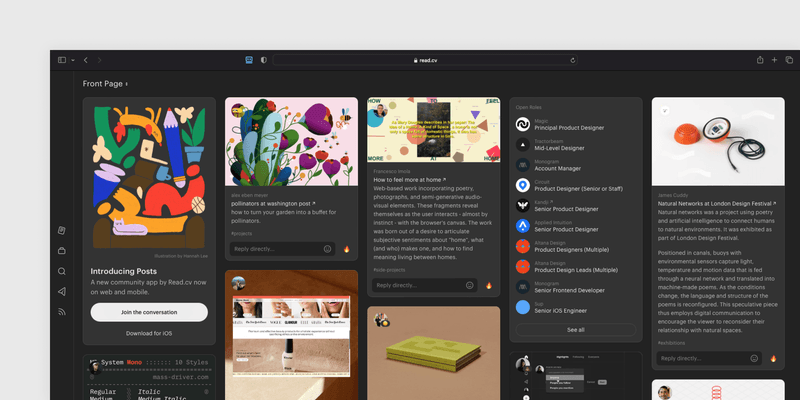Click the briefcase jobs icon in sidebar
Viewport: 800px width, 400px height.
click(62, 251)
